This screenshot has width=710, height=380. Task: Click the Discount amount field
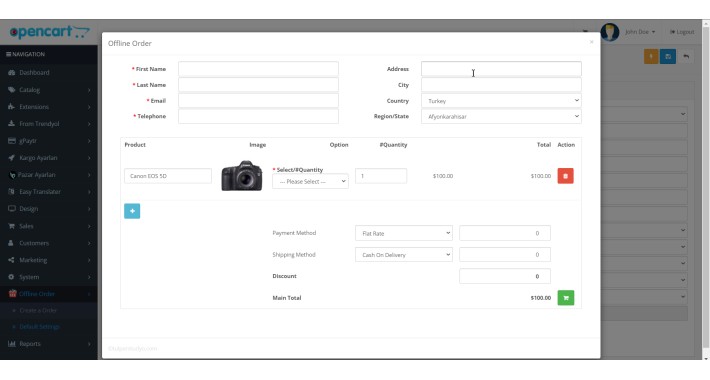tap(505, 276)
